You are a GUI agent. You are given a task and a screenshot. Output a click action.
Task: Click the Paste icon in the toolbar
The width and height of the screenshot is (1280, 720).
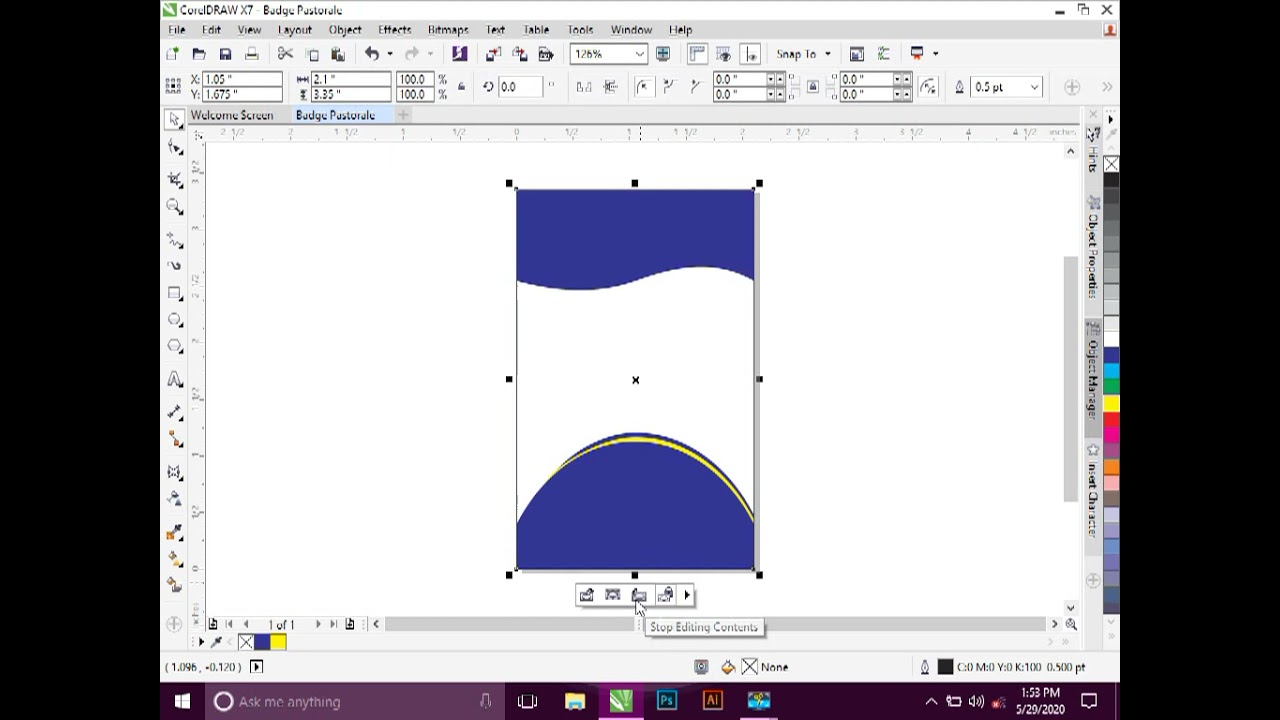tap(338, 54)
